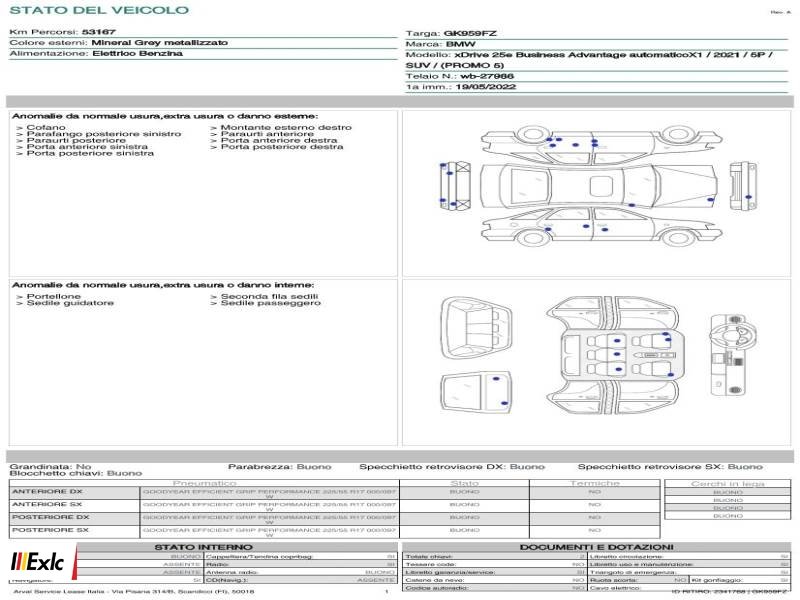The height and width of the screenshot is (600, 800).
Task: Select the 'ANTERIORE SX' tyre row
Action: pos(334,506)
